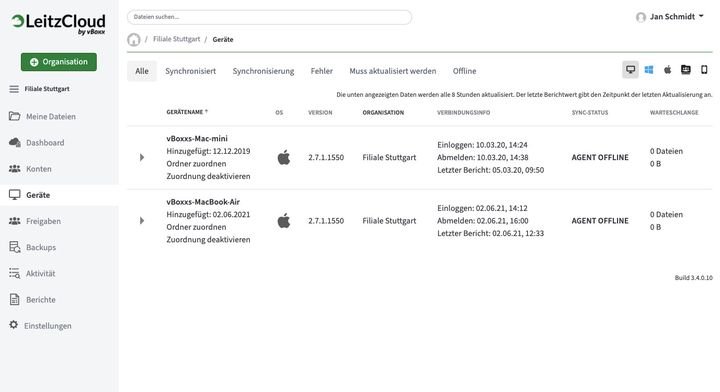Click the Sync-Status column header
The image size is (720, 392).
tap(590, 112)
